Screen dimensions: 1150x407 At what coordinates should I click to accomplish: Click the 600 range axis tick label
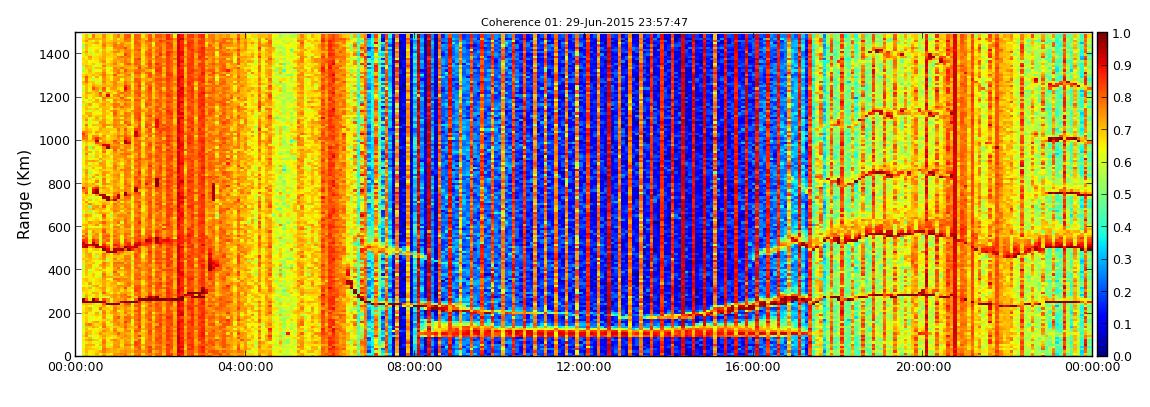click(x=60, y=227)
